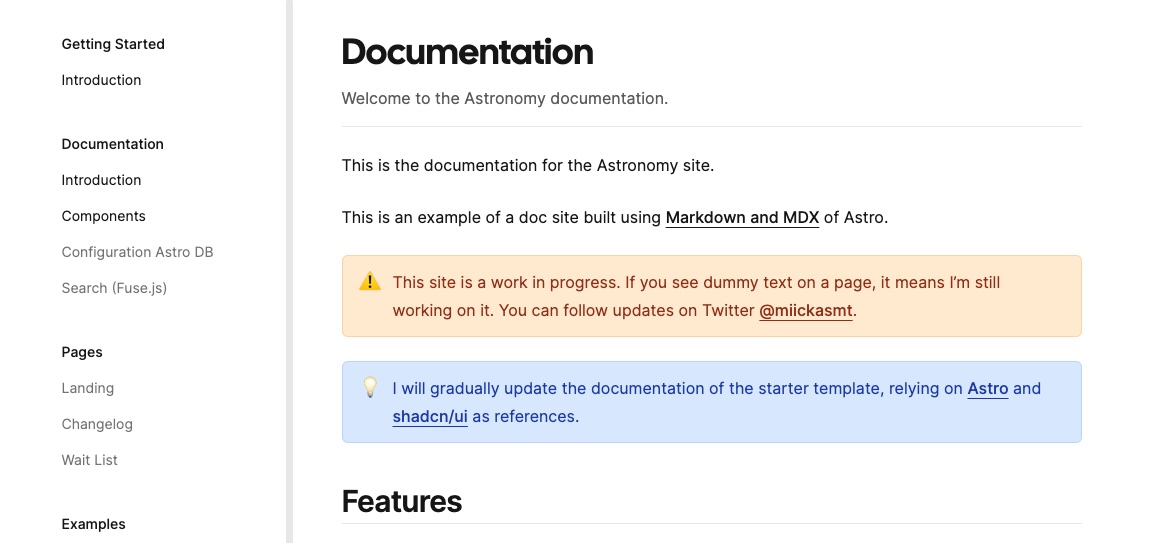The width and height of the screenshot is (1165, 543).
Task: Open Configuration Astro DB page
Action: coord(137,252)
